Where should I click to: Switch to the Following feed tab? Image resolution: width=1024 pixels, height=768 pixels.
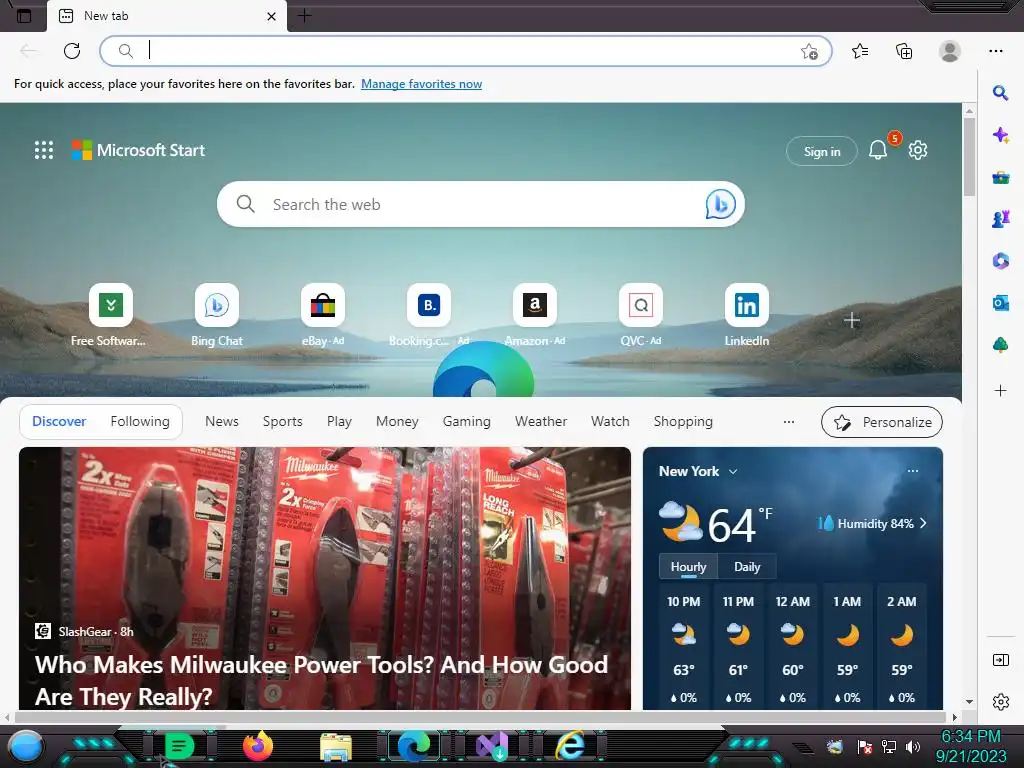tap(140, 421)
